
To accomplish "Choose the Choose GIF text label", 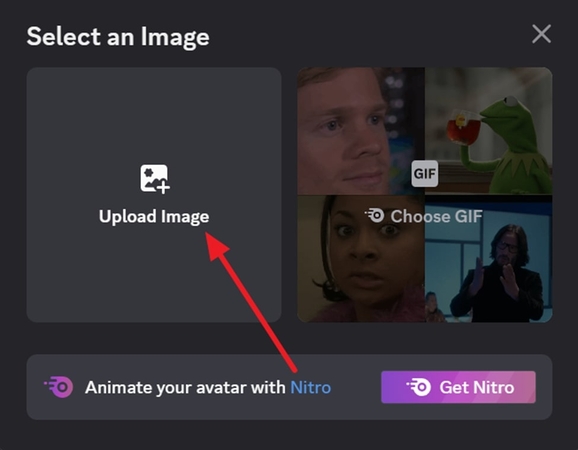I will pyautogui.click(x=436, y=216).
